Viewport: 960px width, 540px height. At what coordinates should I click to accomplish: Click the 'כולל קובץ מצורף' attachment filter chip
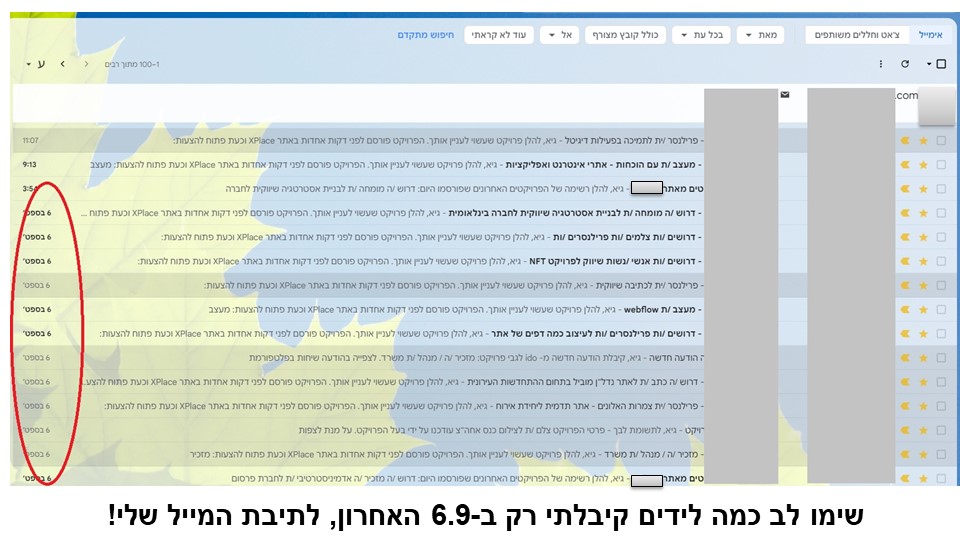[626, 35]
